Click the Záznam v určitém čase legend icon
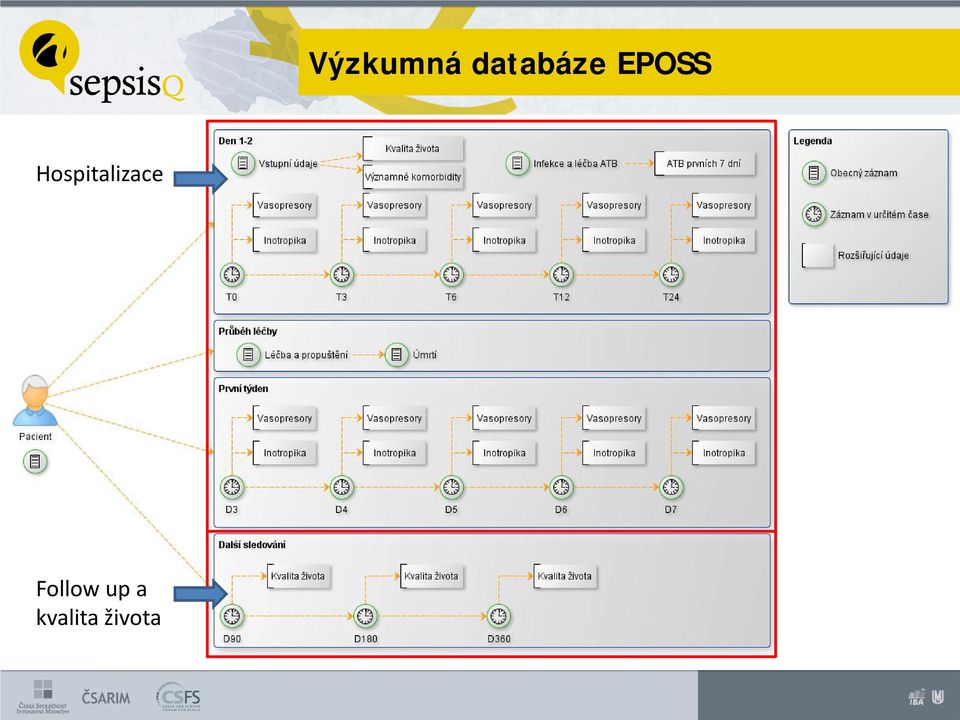This screenshot has height=720, width=960. pos(814,214)
